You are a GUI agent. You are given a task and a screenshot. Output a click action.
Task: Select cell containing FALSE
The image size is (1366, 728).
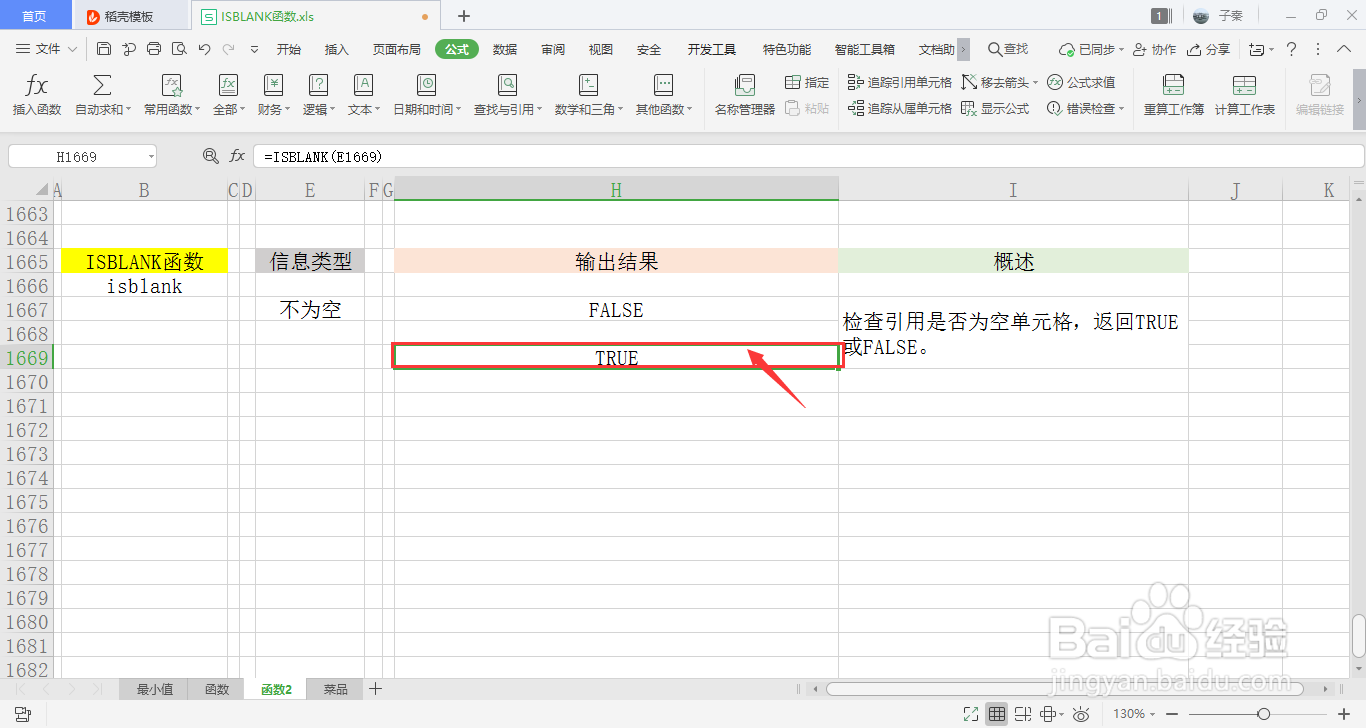point(616,310)
